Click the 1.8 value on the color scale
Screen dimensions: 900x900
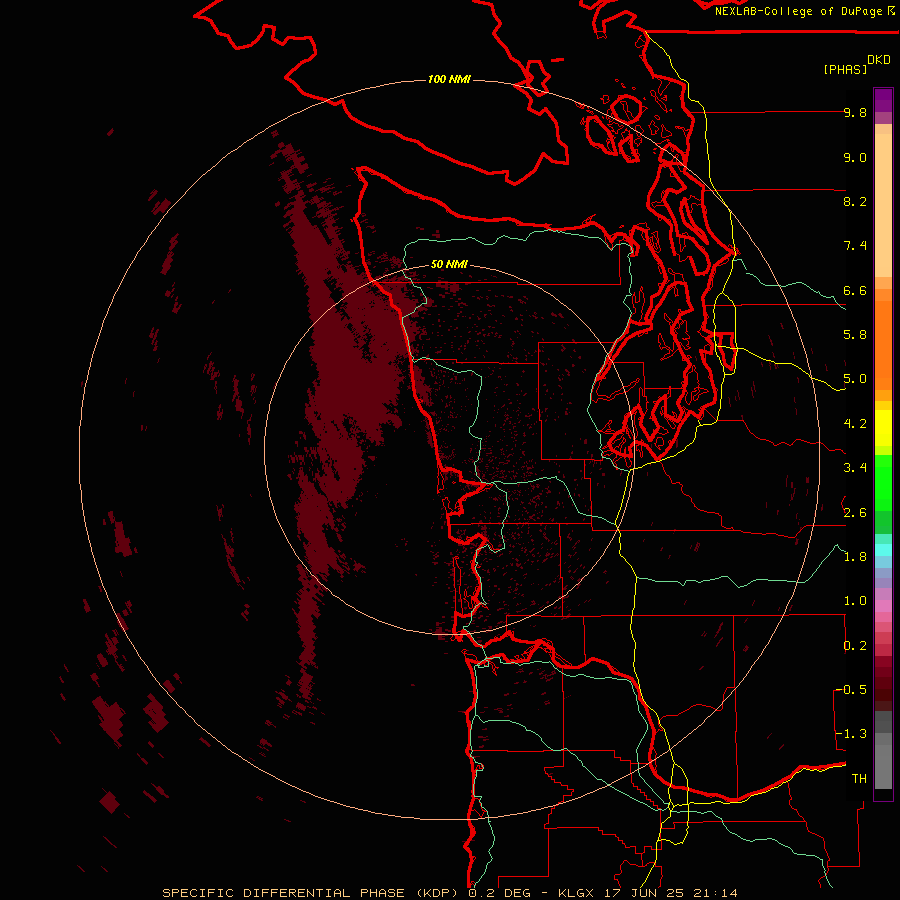click(x=855, y=557)
